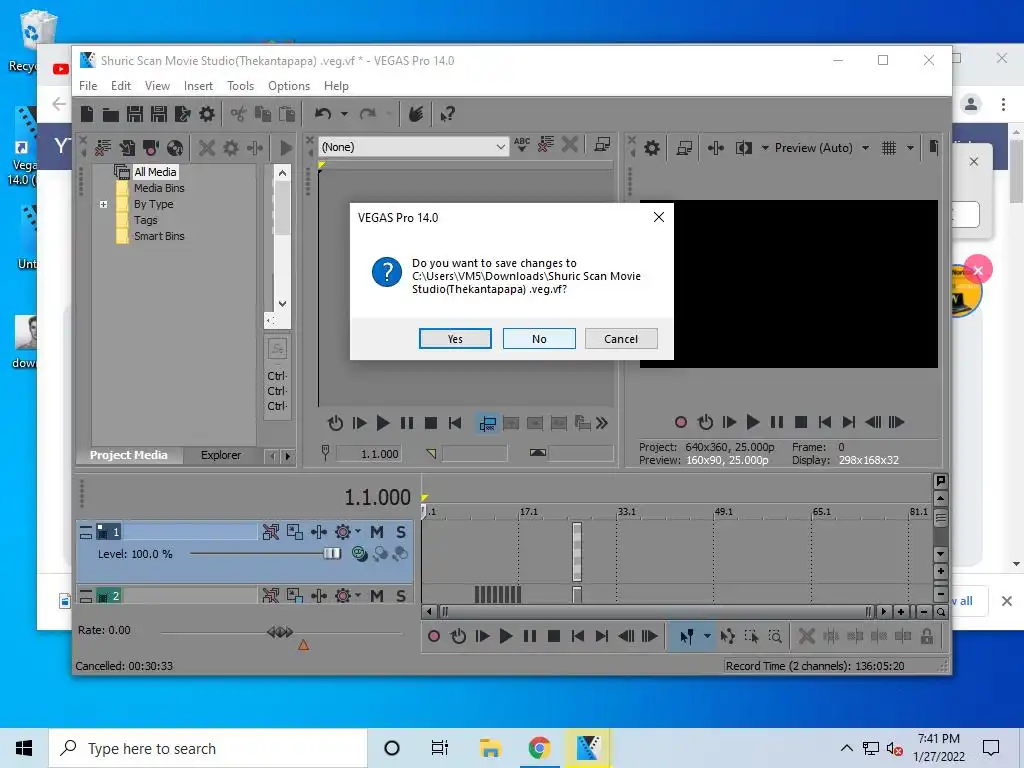Open the Options menu
Viewport: 1024px width, 768px height.
pos(289,86)
